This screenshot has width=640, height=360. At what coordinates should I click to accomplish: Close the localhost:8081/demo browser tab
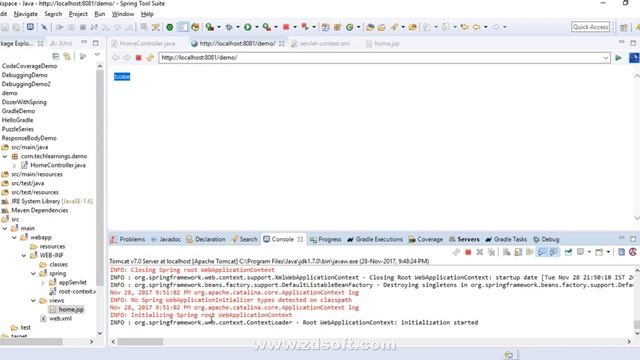[282, 44]
